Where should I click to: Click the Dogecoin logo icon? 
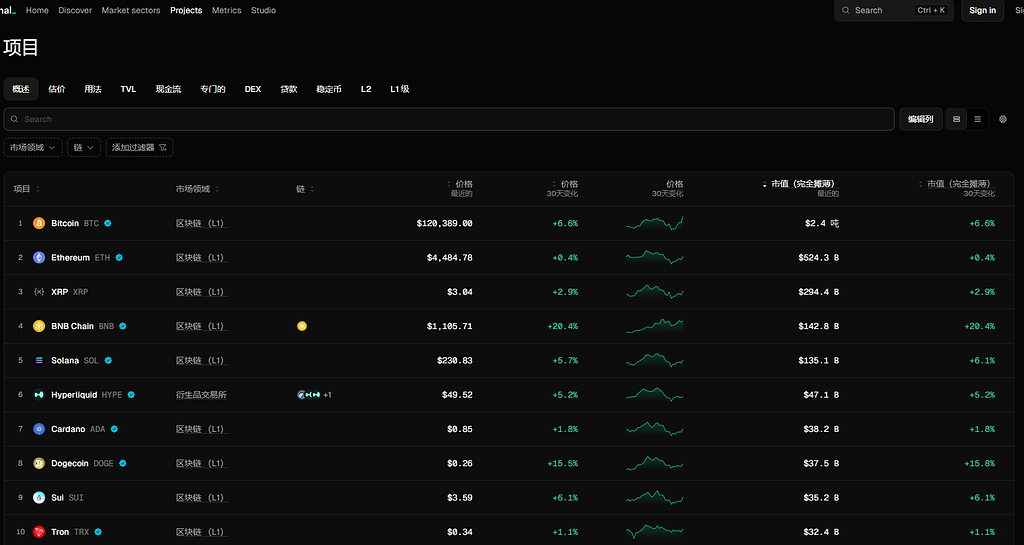(x=39, y=463)
